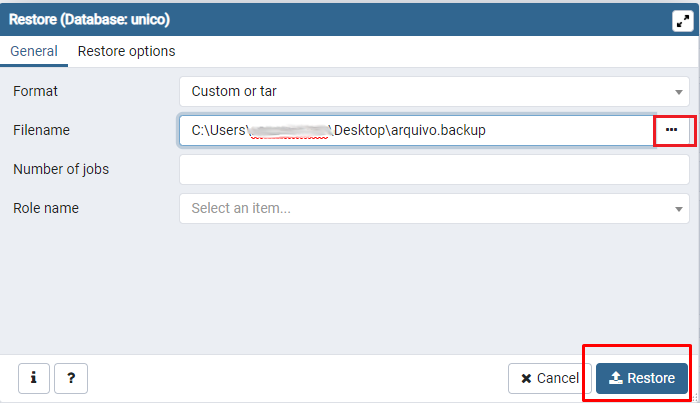Viewport: 700px width, 403px height.
Task: Click the info (i) button
Action: tap(33, 378)
